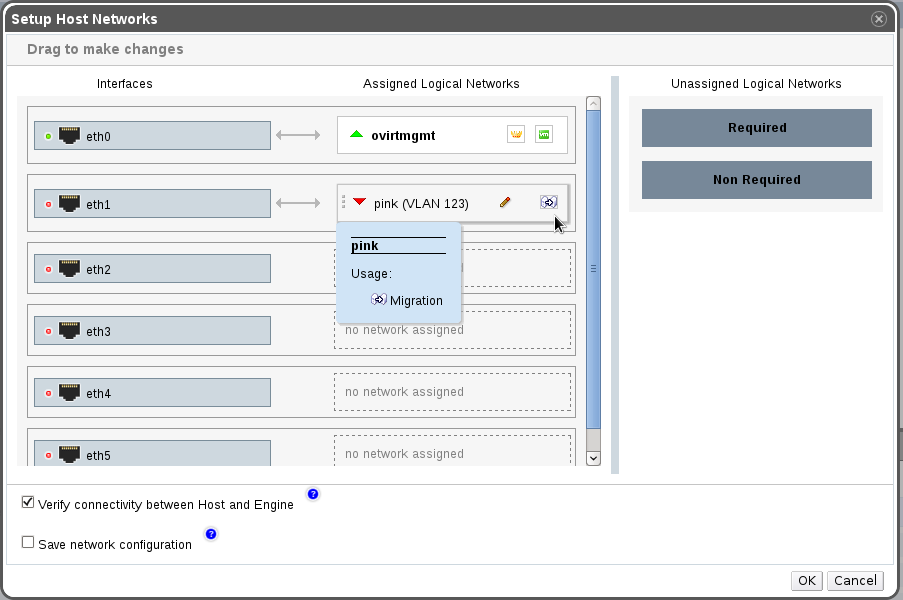Expand the Non Required networks section

click(756, 180)
